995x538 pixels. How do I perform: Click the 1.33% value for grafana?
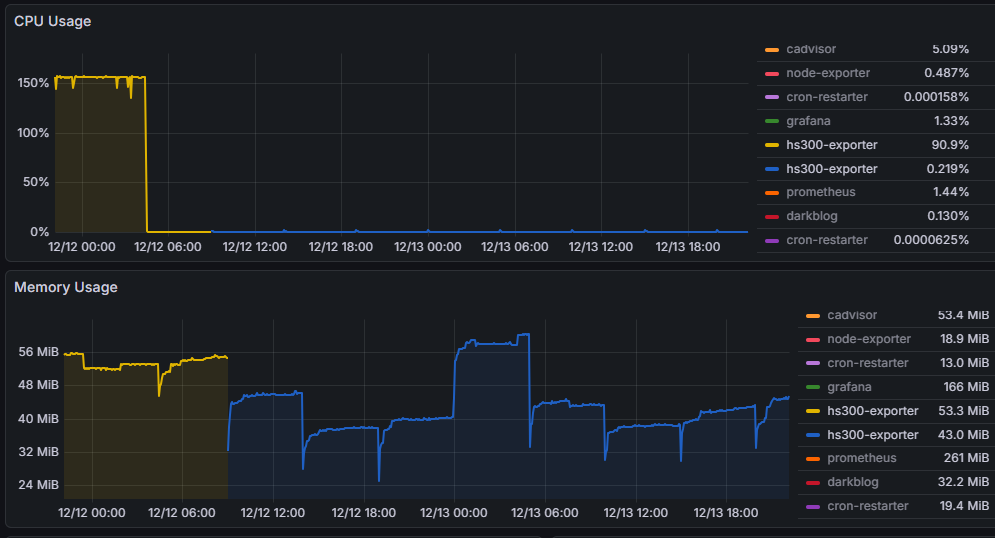(950, 121)
